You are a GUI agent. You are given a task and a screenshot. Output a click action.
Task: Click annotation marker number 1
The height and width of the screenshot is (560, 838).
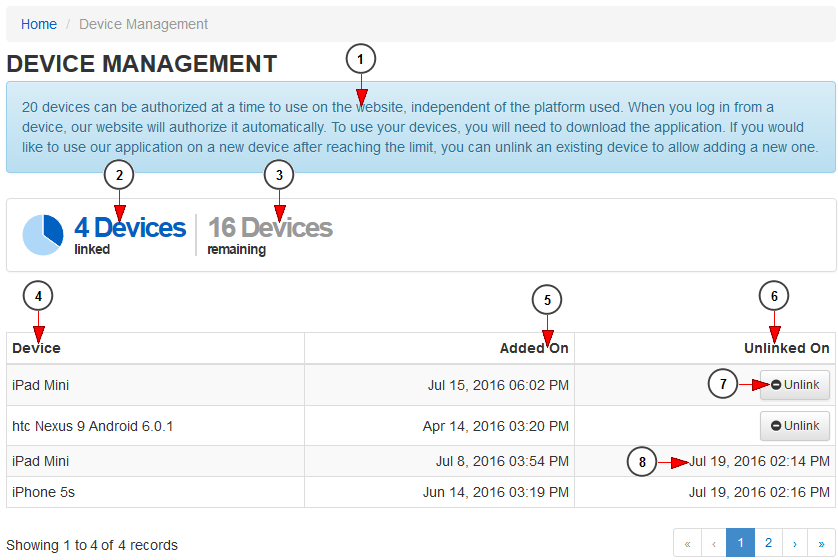click(x=361, y=59)
